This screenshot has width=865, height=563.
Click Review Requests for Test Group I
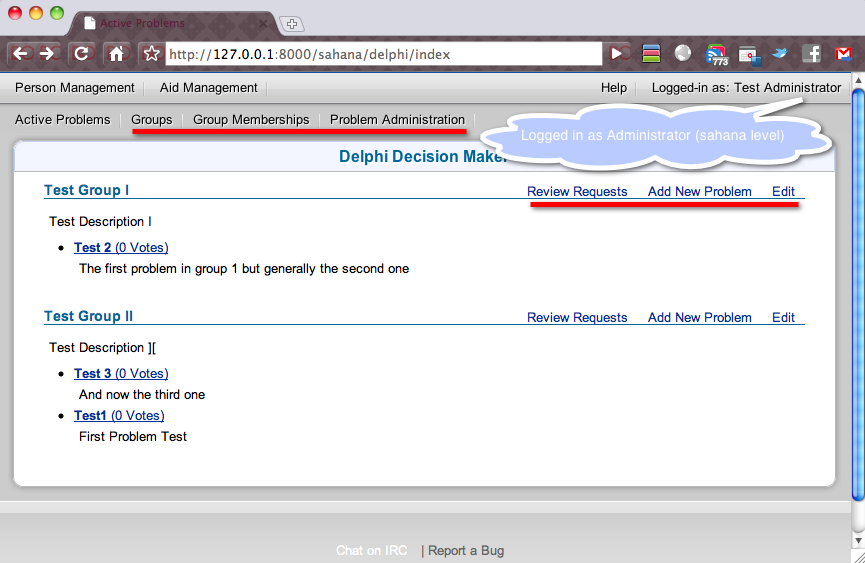click(577, 192)
